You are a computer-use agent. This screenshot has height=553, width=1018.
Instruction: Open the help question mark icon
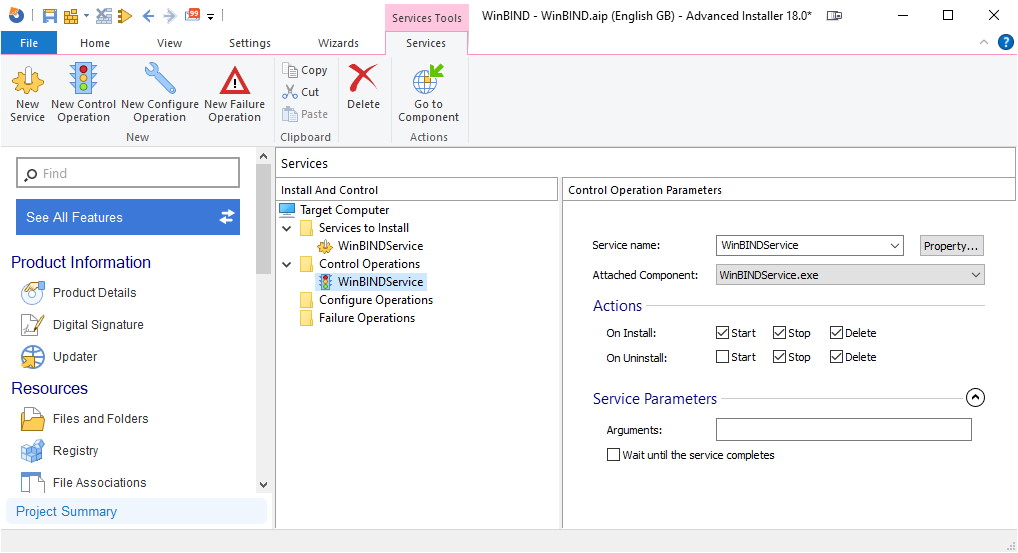coord(1005,42)
